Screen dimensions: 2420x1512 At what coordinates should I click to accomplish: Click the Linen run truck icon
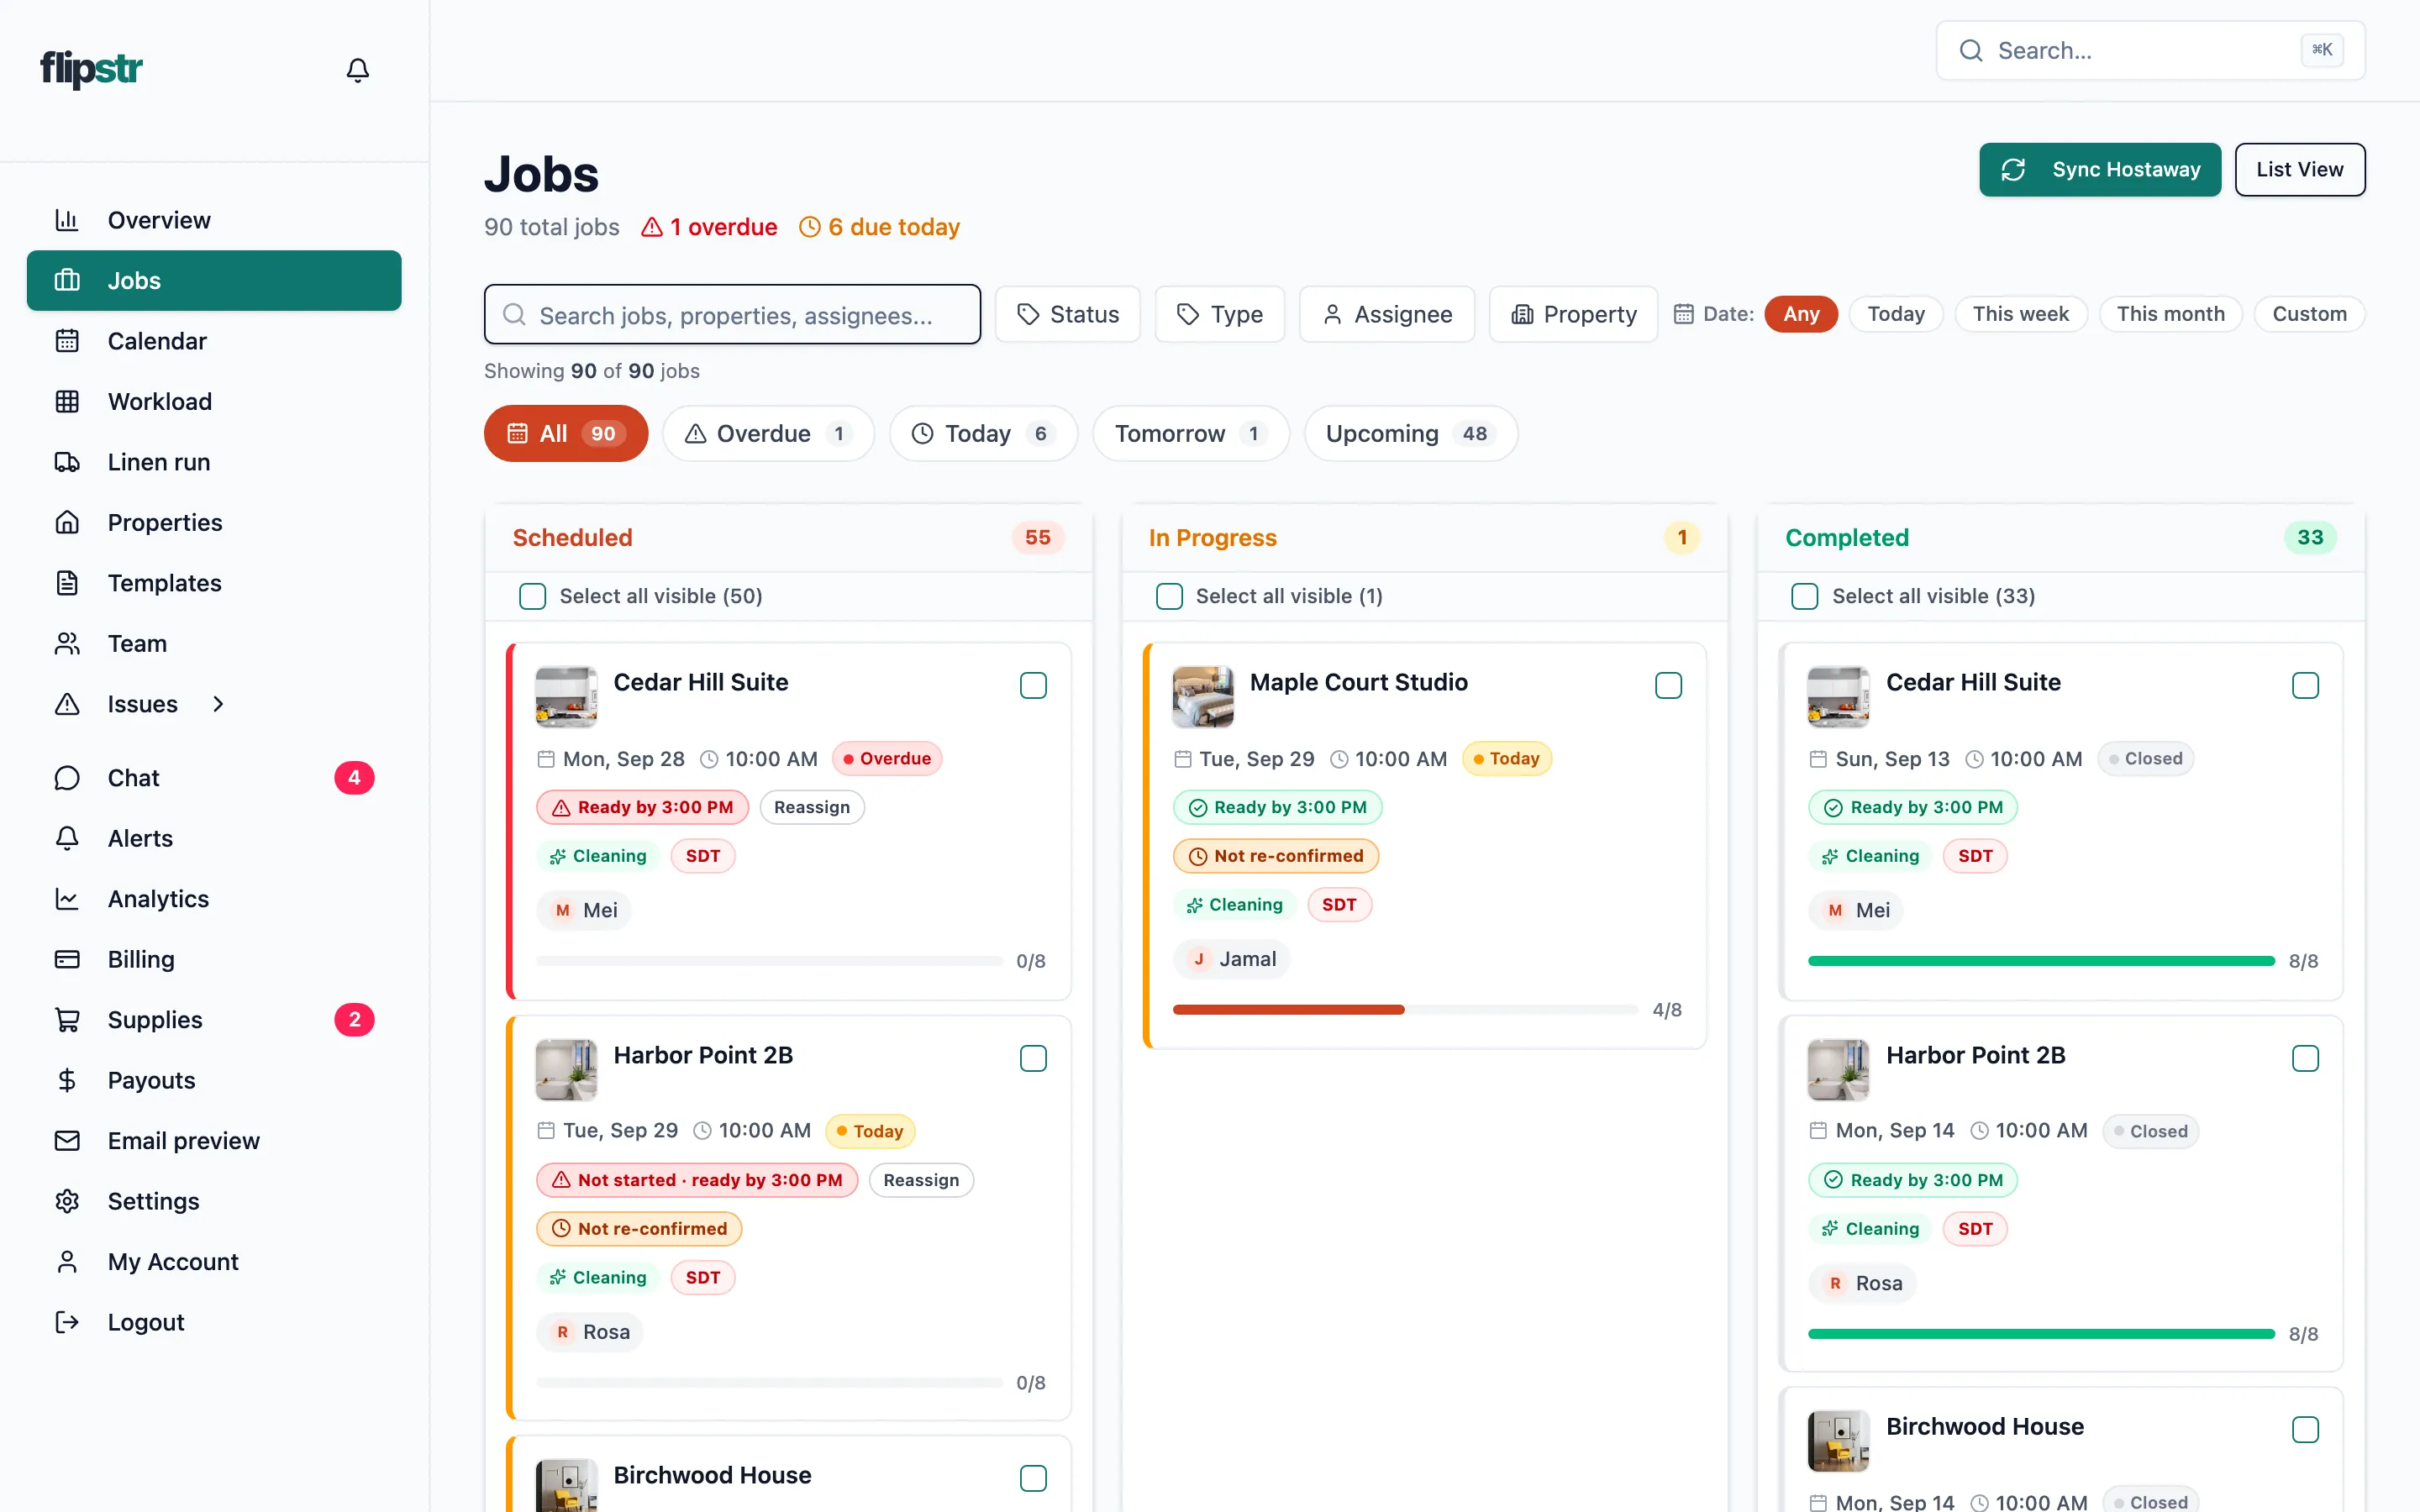click(x=67, y=462)
